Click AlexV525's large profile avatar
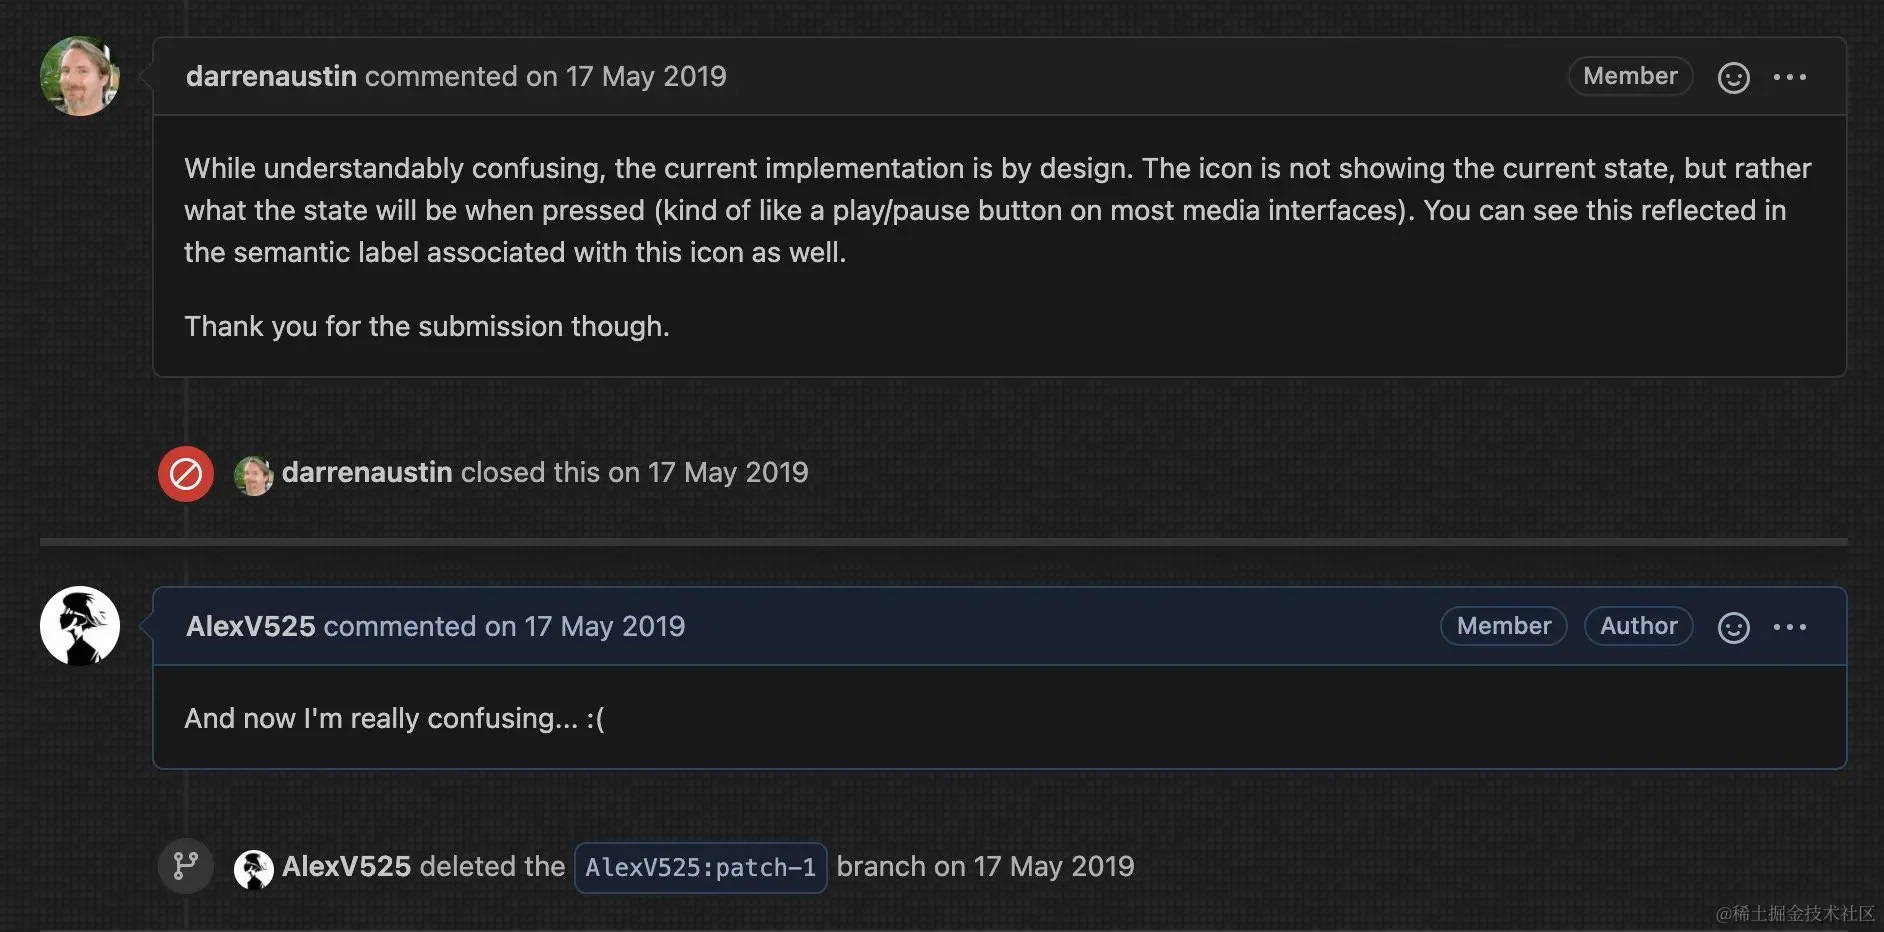This screenshot has width=1884, height=932. (80, 626)
